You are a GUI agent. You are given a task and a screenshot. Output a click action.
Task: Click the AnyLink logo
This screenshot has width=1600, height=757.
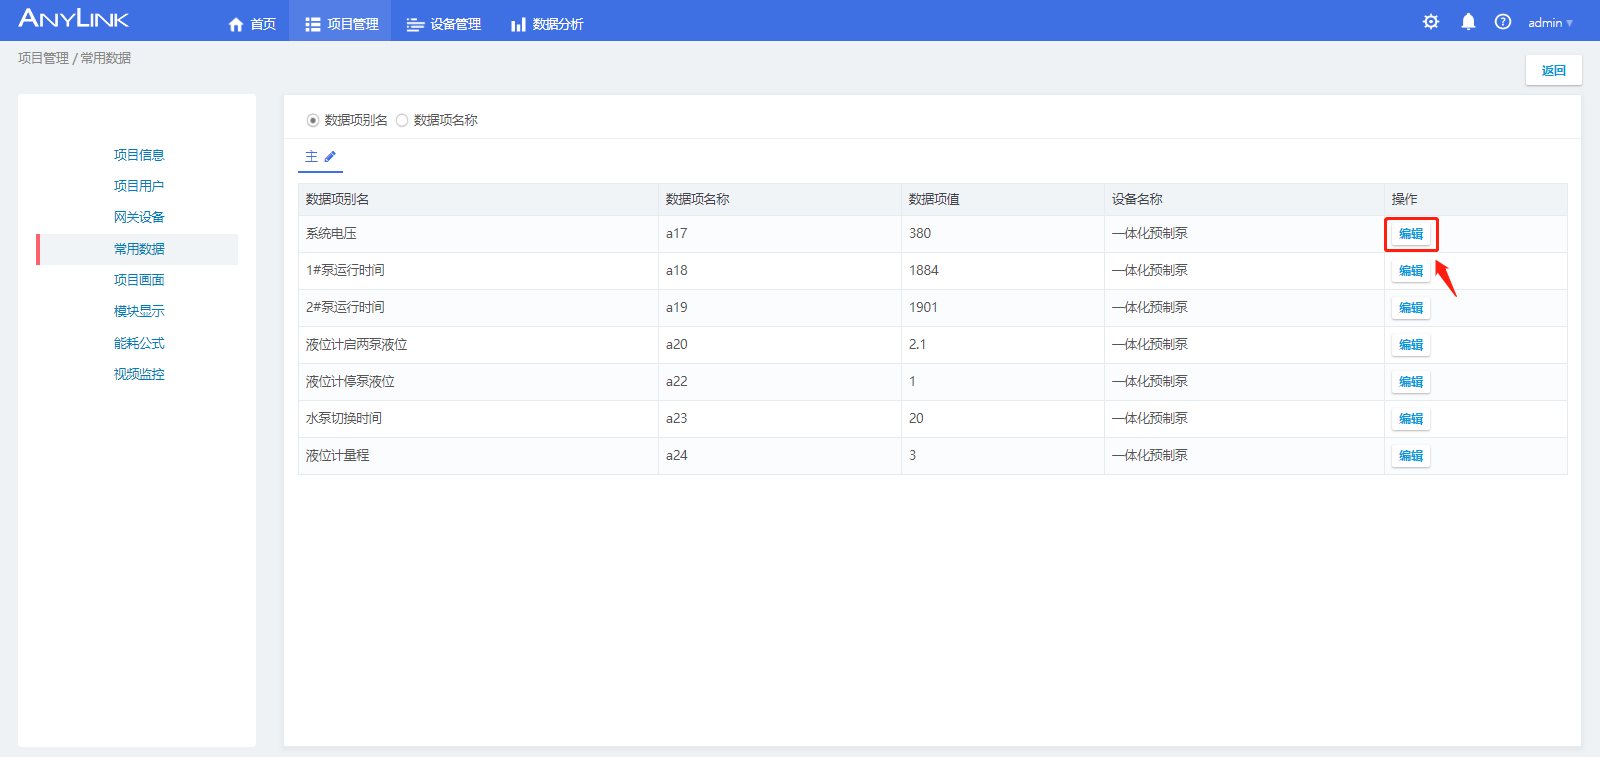coord(74,19)
